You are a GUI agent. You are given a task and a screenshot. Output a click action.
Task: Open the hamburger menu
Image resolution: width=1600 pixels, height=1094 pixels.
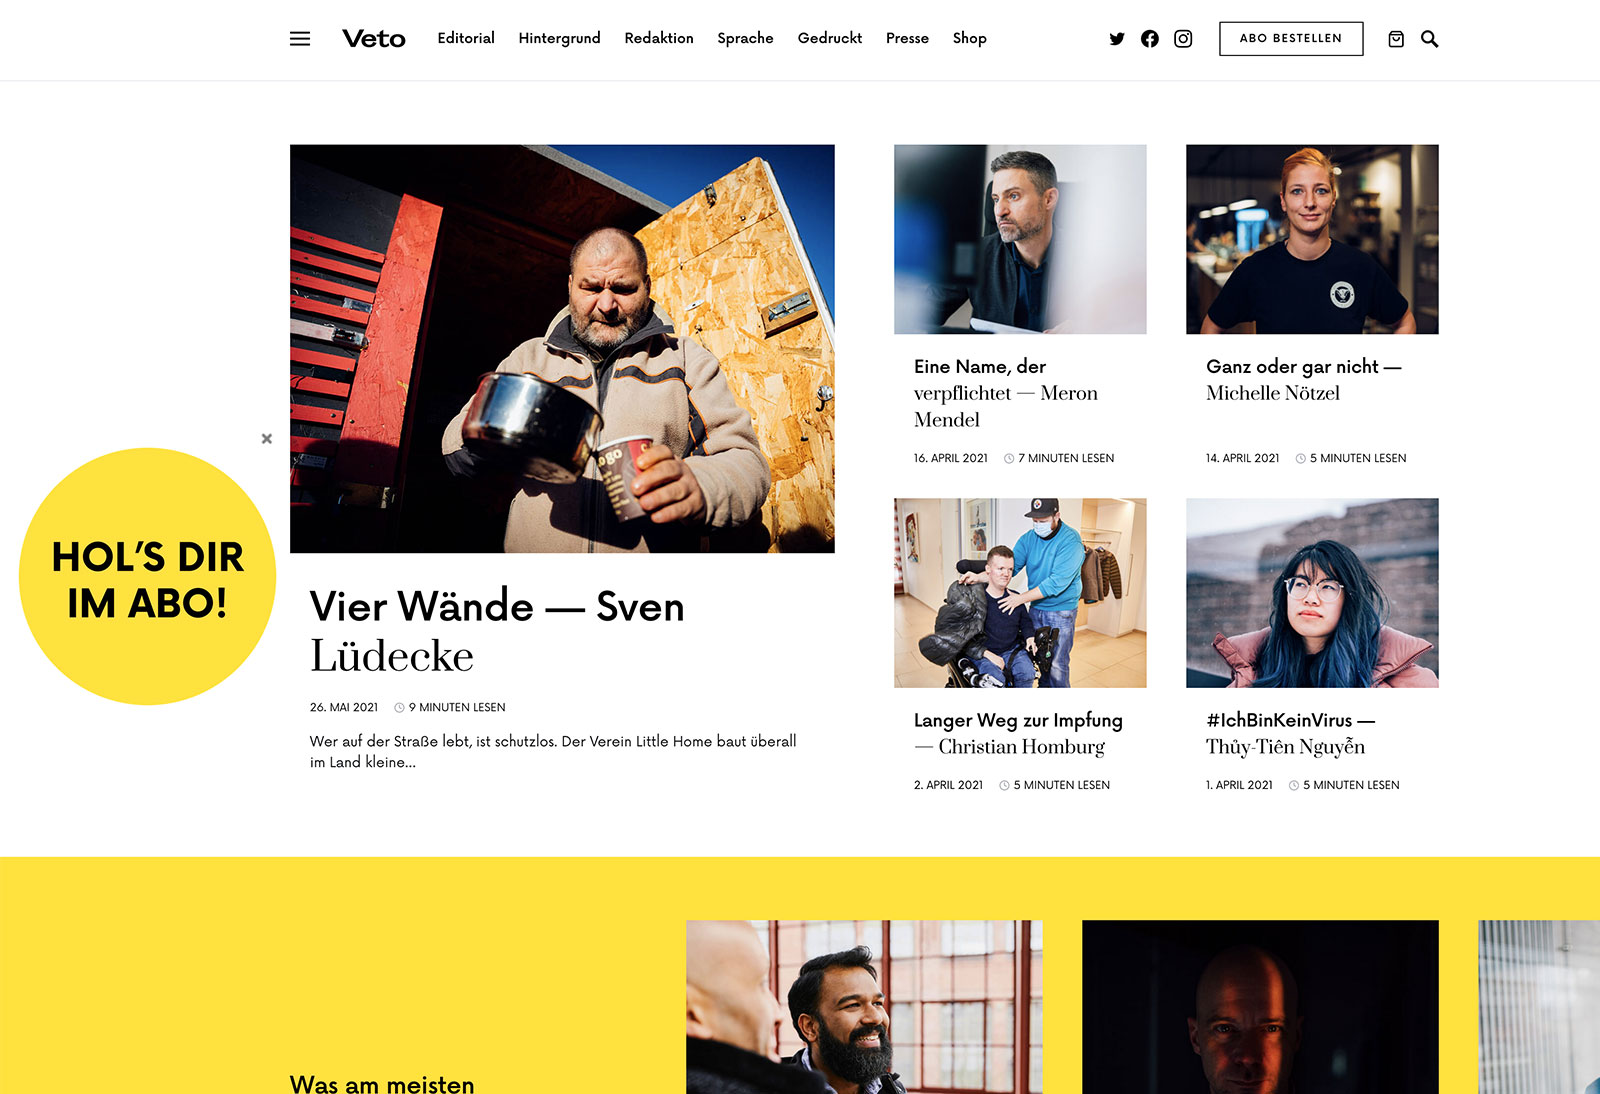pyautogui.click(x=300, y=39)
